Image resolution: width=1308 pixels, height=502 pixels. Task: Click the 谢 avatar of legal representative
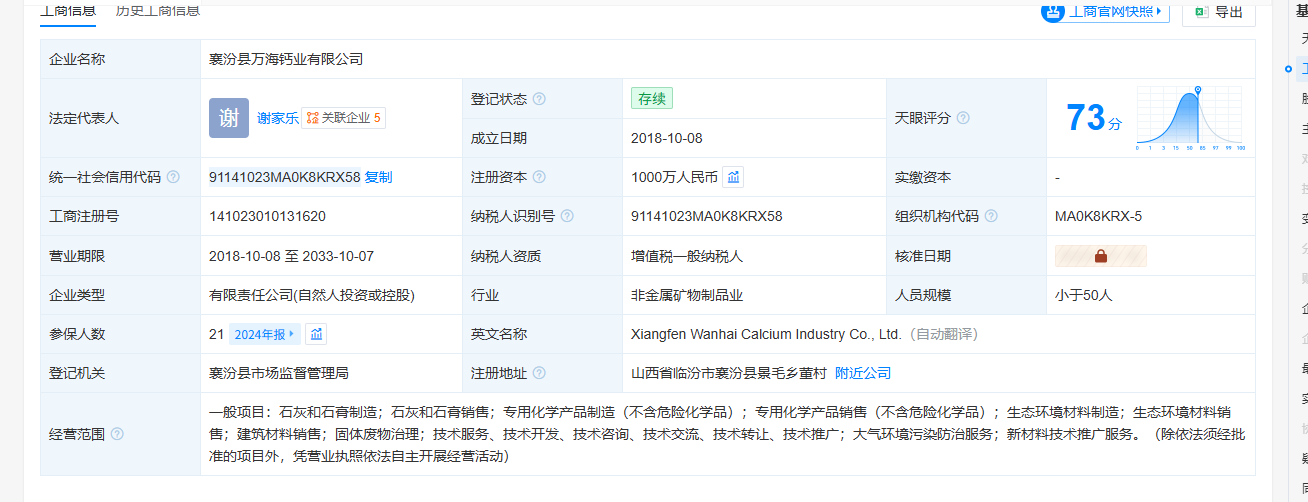[229, 118]
